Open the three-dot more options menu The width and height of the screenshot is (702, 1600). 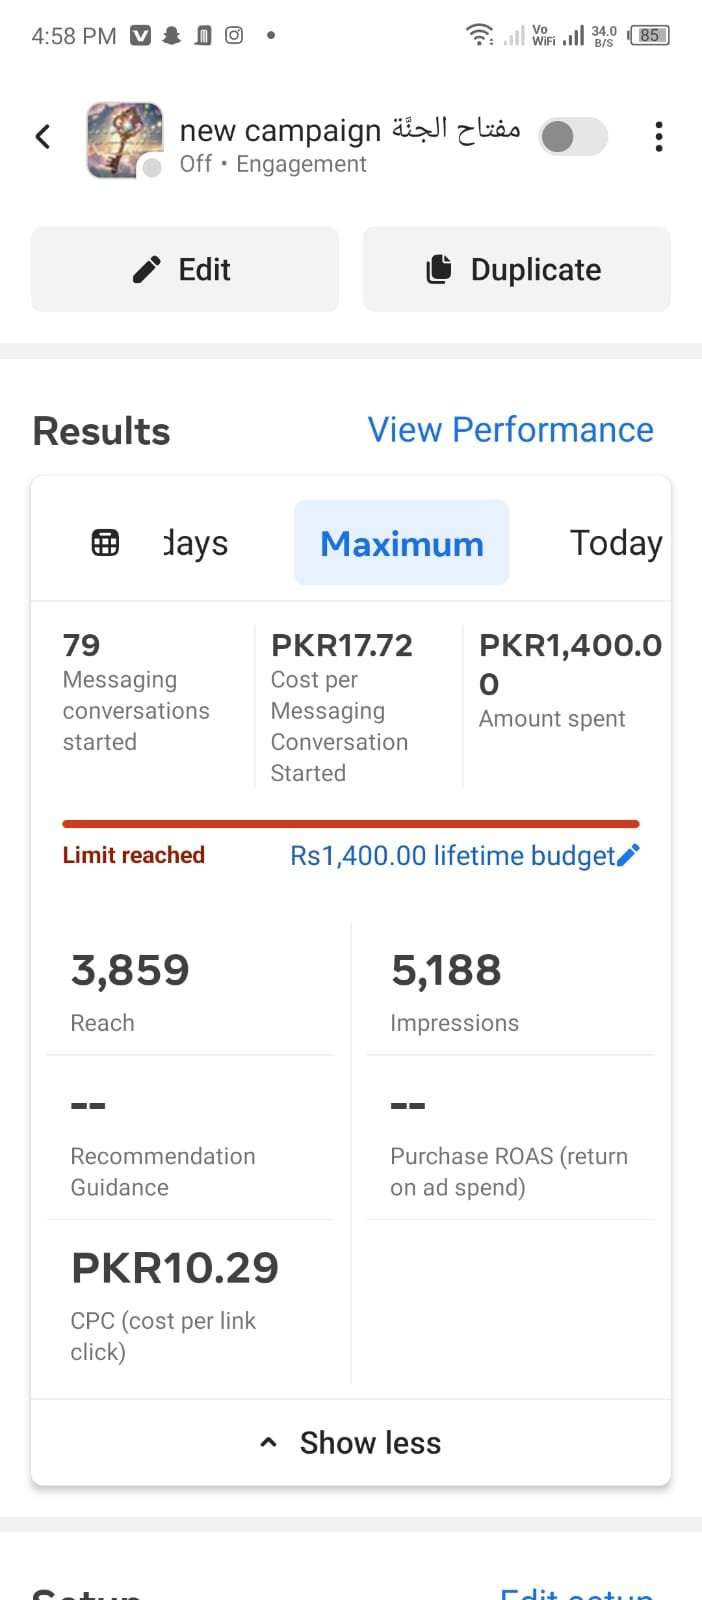click(x=658, y=137)
